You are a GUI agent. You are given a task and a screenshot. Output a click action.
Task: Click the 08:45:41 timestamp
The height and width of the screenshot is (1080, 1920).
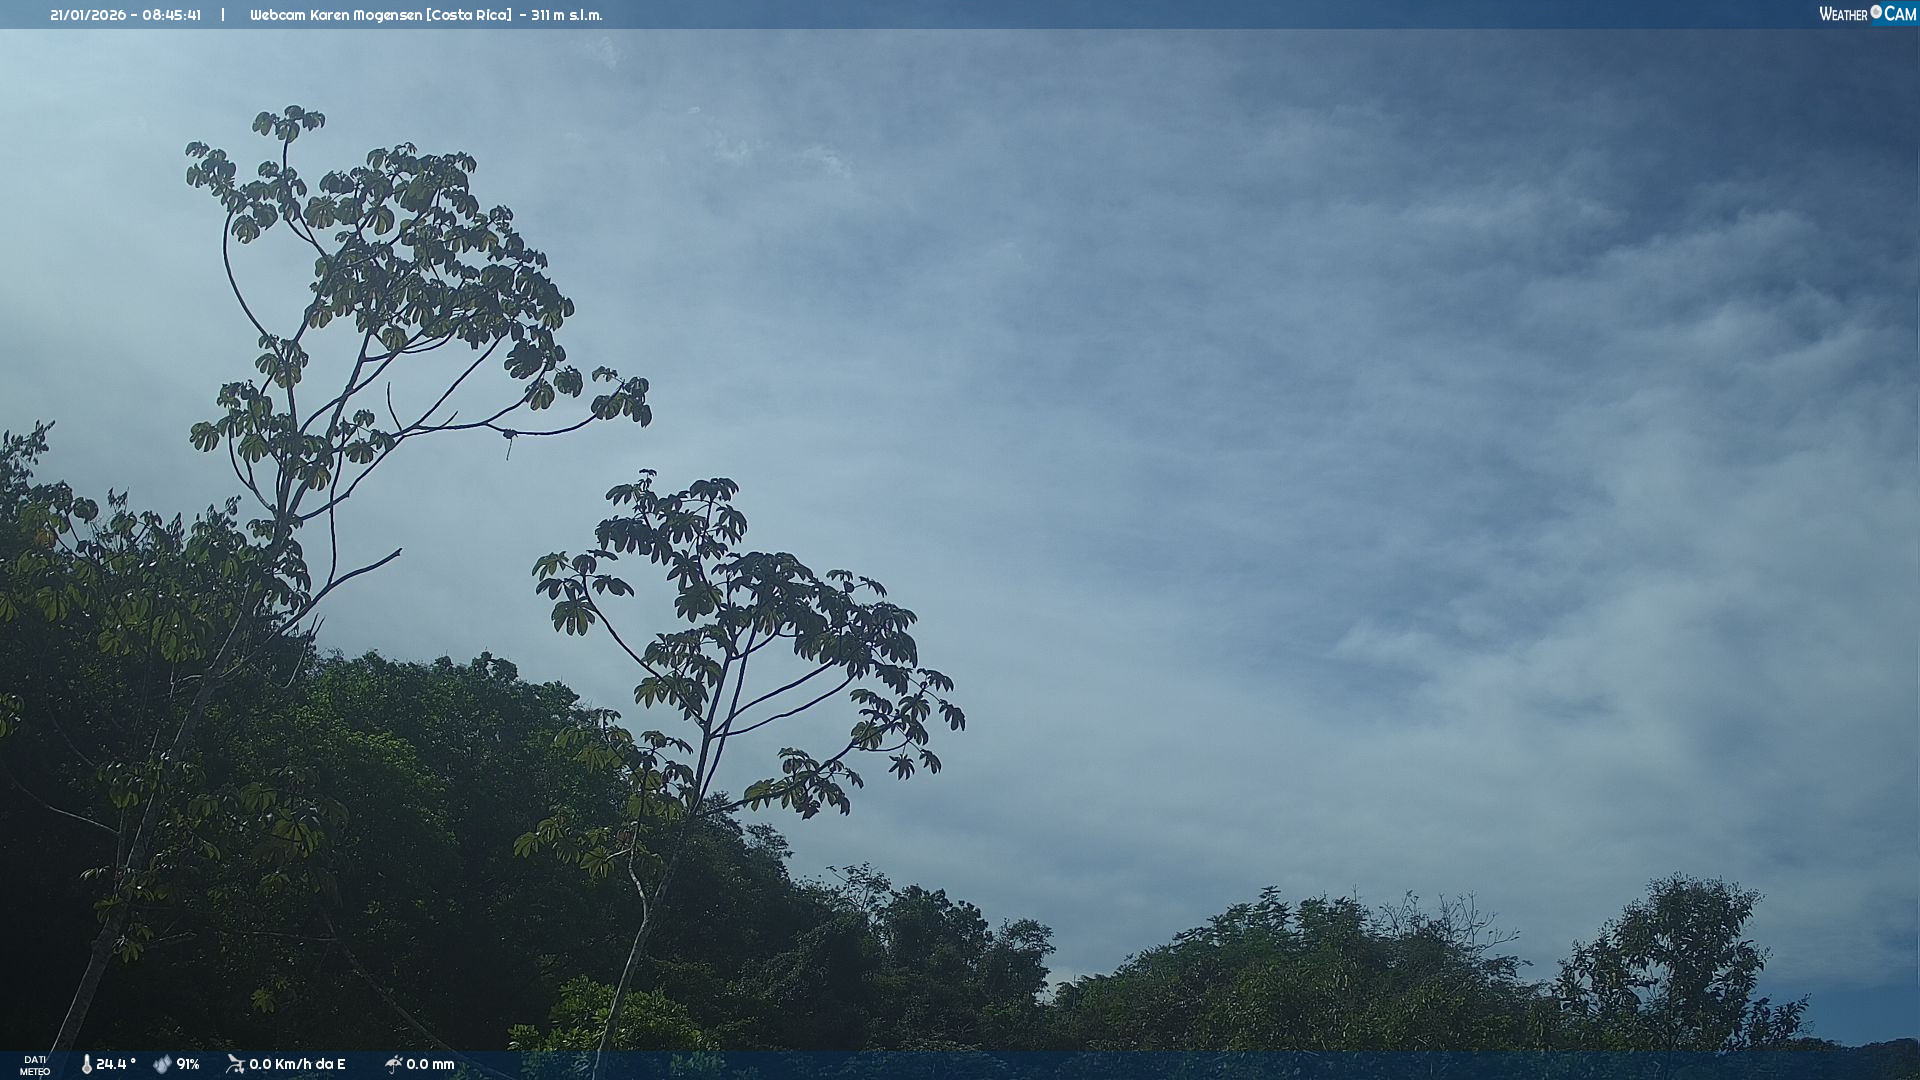pyautogui.click(x=171, y=15)
